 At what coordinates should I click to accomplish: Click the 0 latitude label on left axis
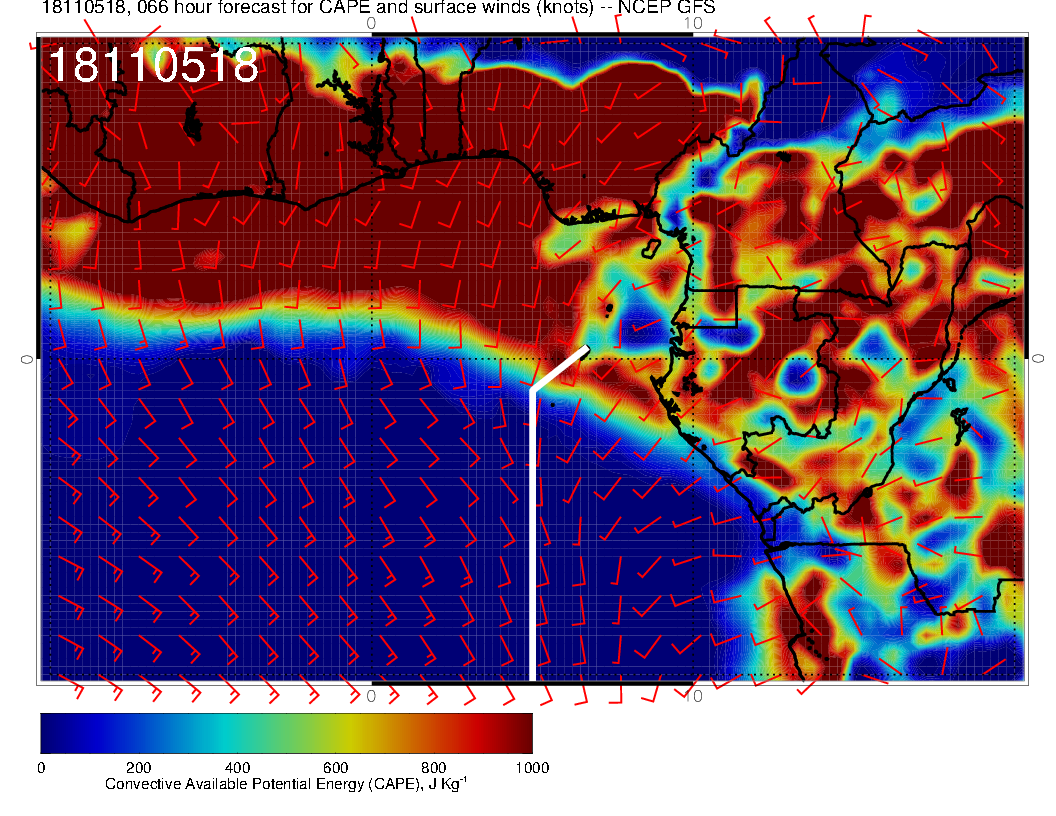[x=28, y=358]
